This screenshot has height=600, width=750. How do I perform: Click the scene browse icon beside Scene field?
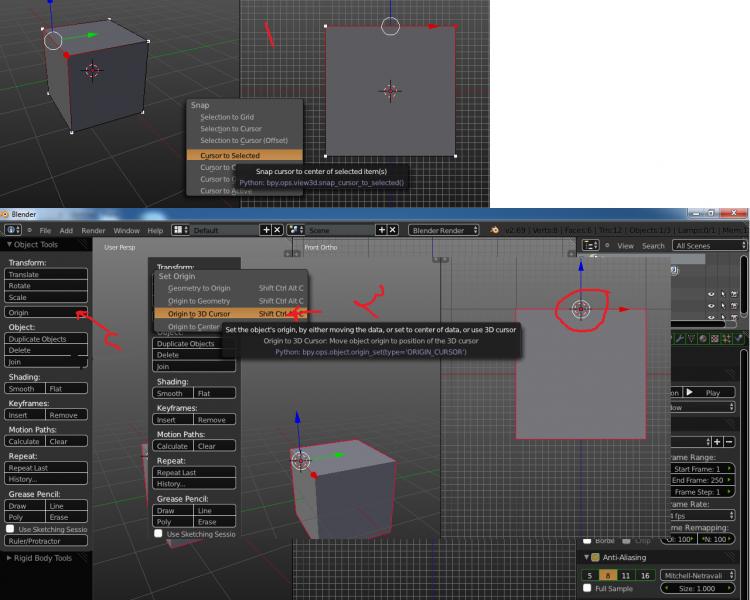(x=295, y=230)
